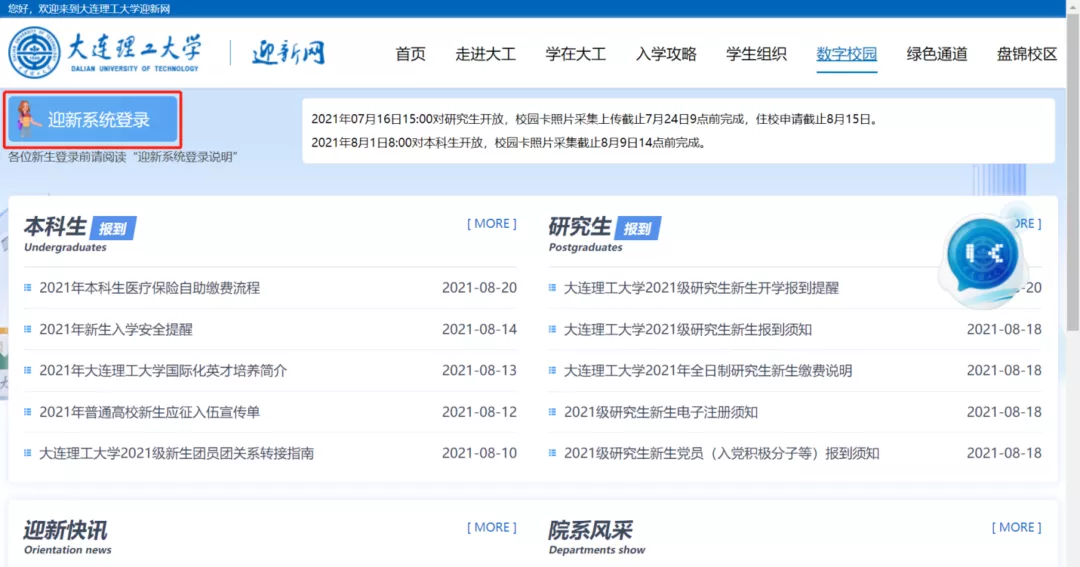Click the Dalian University of Technology logo
1080x567 pixels.
[x=105, y=52]
